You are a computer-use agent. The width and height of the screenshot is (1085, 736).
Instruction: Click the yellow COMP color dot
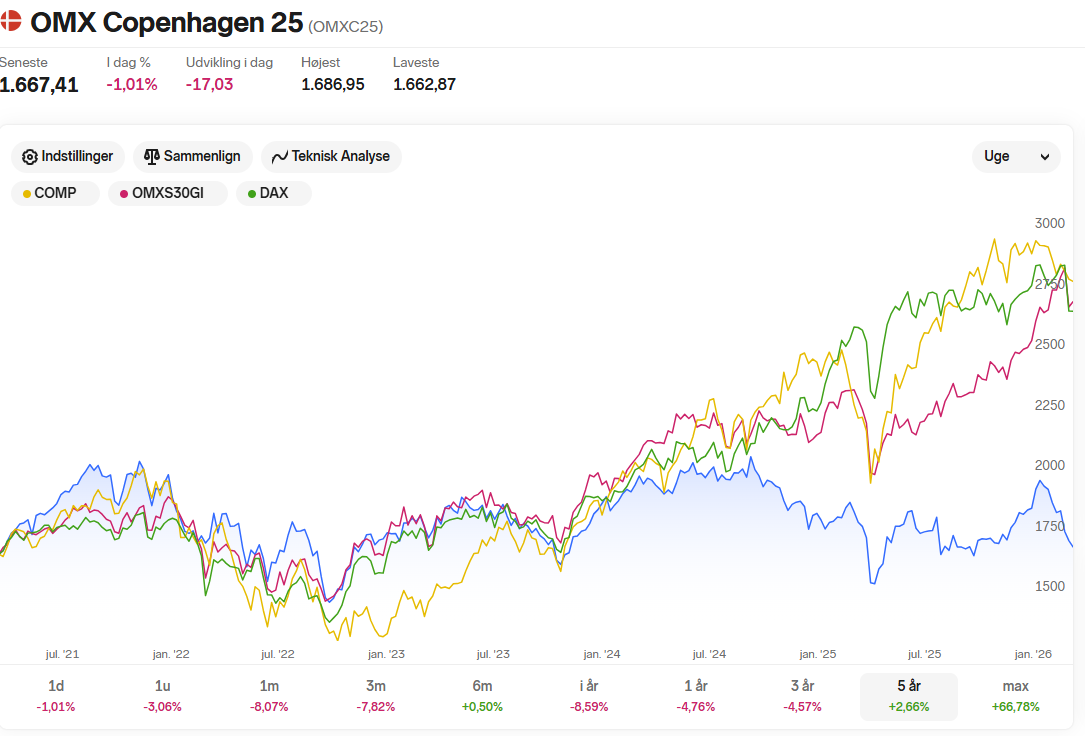tap(26, 194)
